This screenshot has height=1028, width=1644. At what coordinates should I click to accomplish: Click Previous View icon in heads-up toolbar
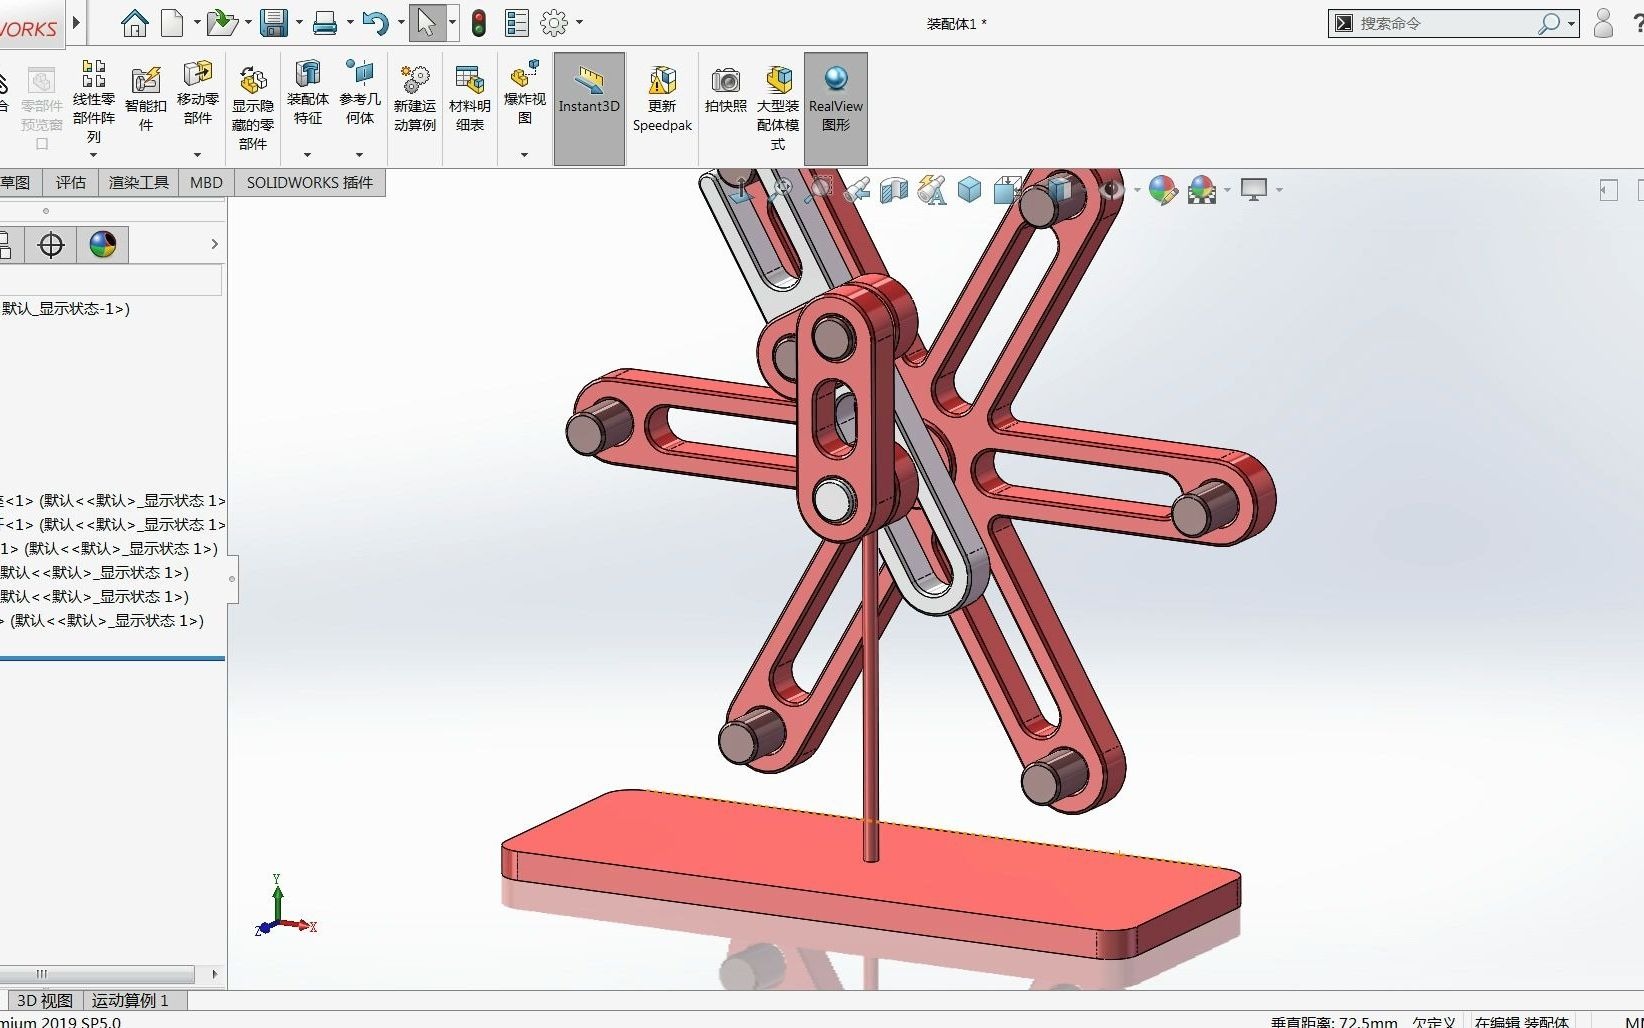(856, 189)
